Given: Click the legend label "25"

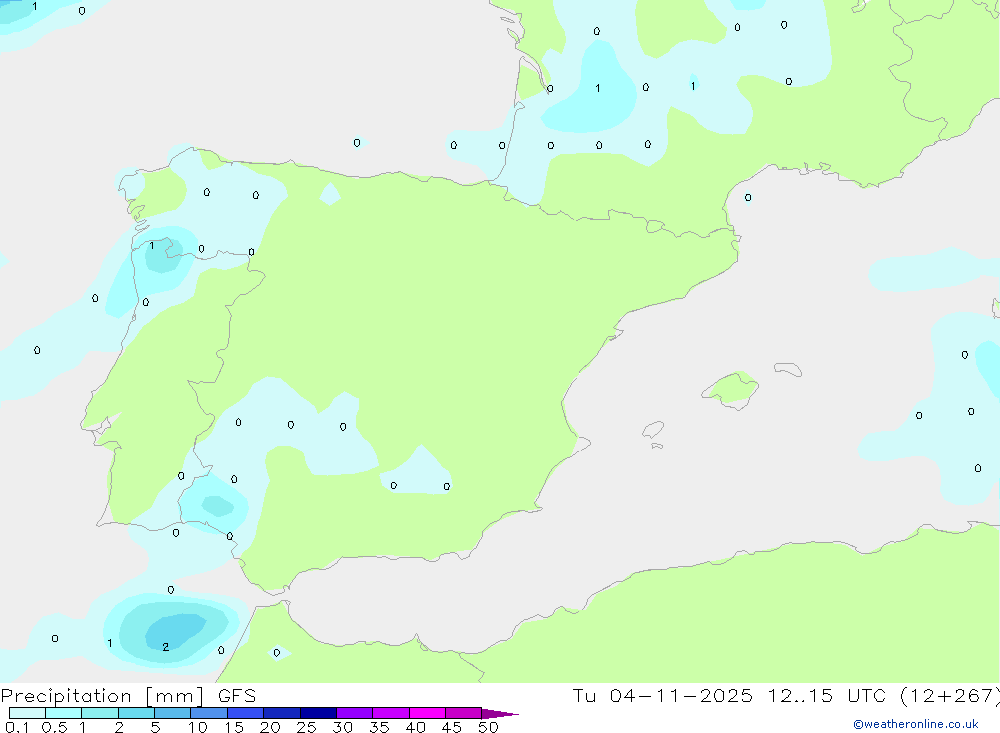Looking at the screenshot, I should pos(306,727).
